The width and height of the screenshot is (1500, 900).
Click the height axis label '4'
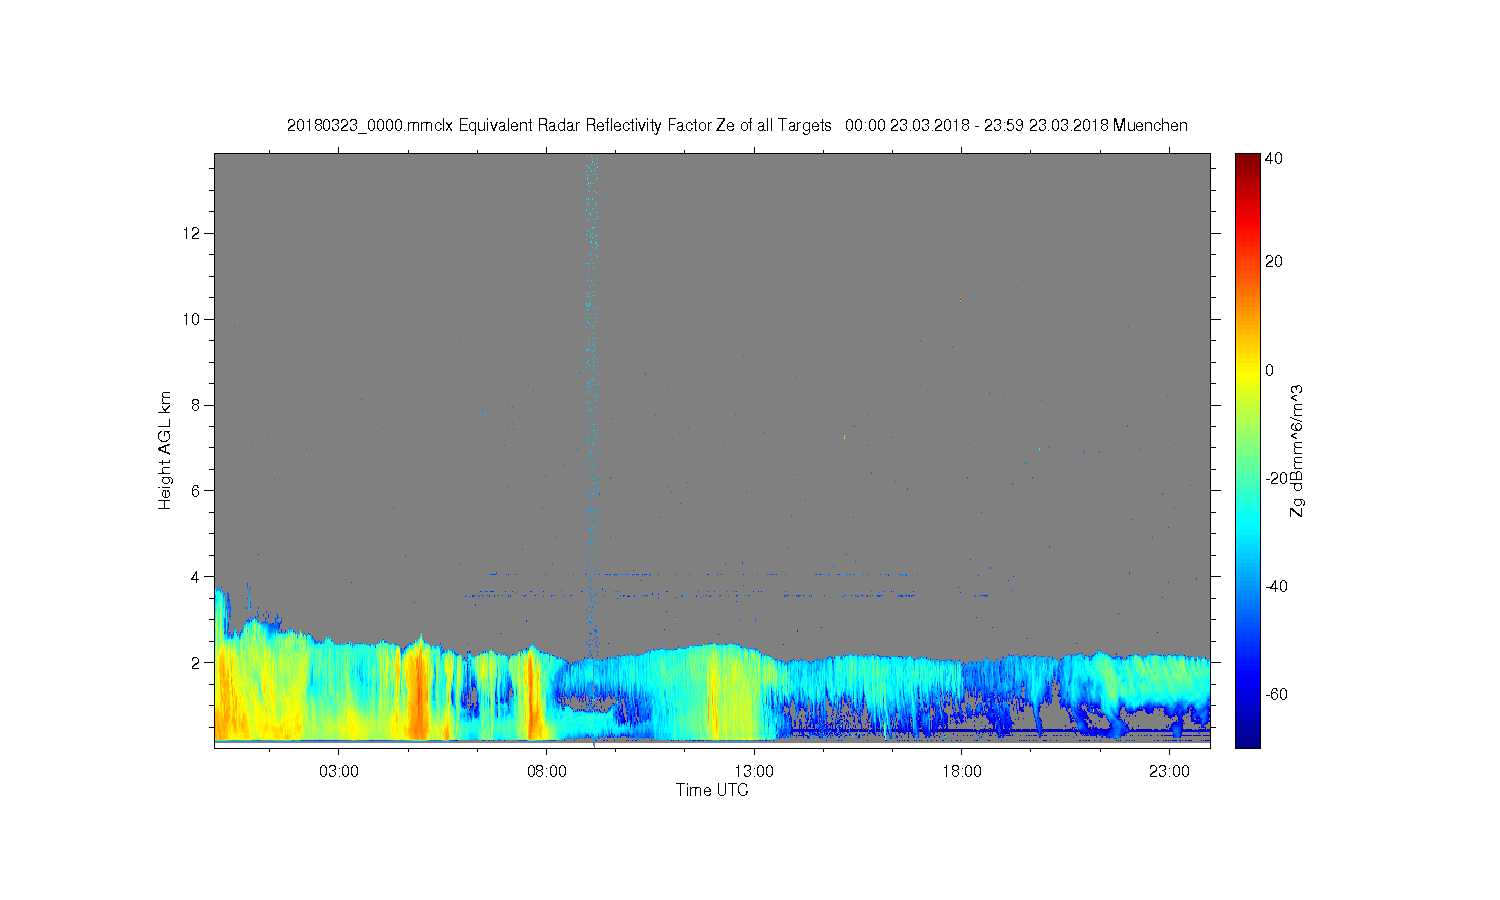(197, 577)
